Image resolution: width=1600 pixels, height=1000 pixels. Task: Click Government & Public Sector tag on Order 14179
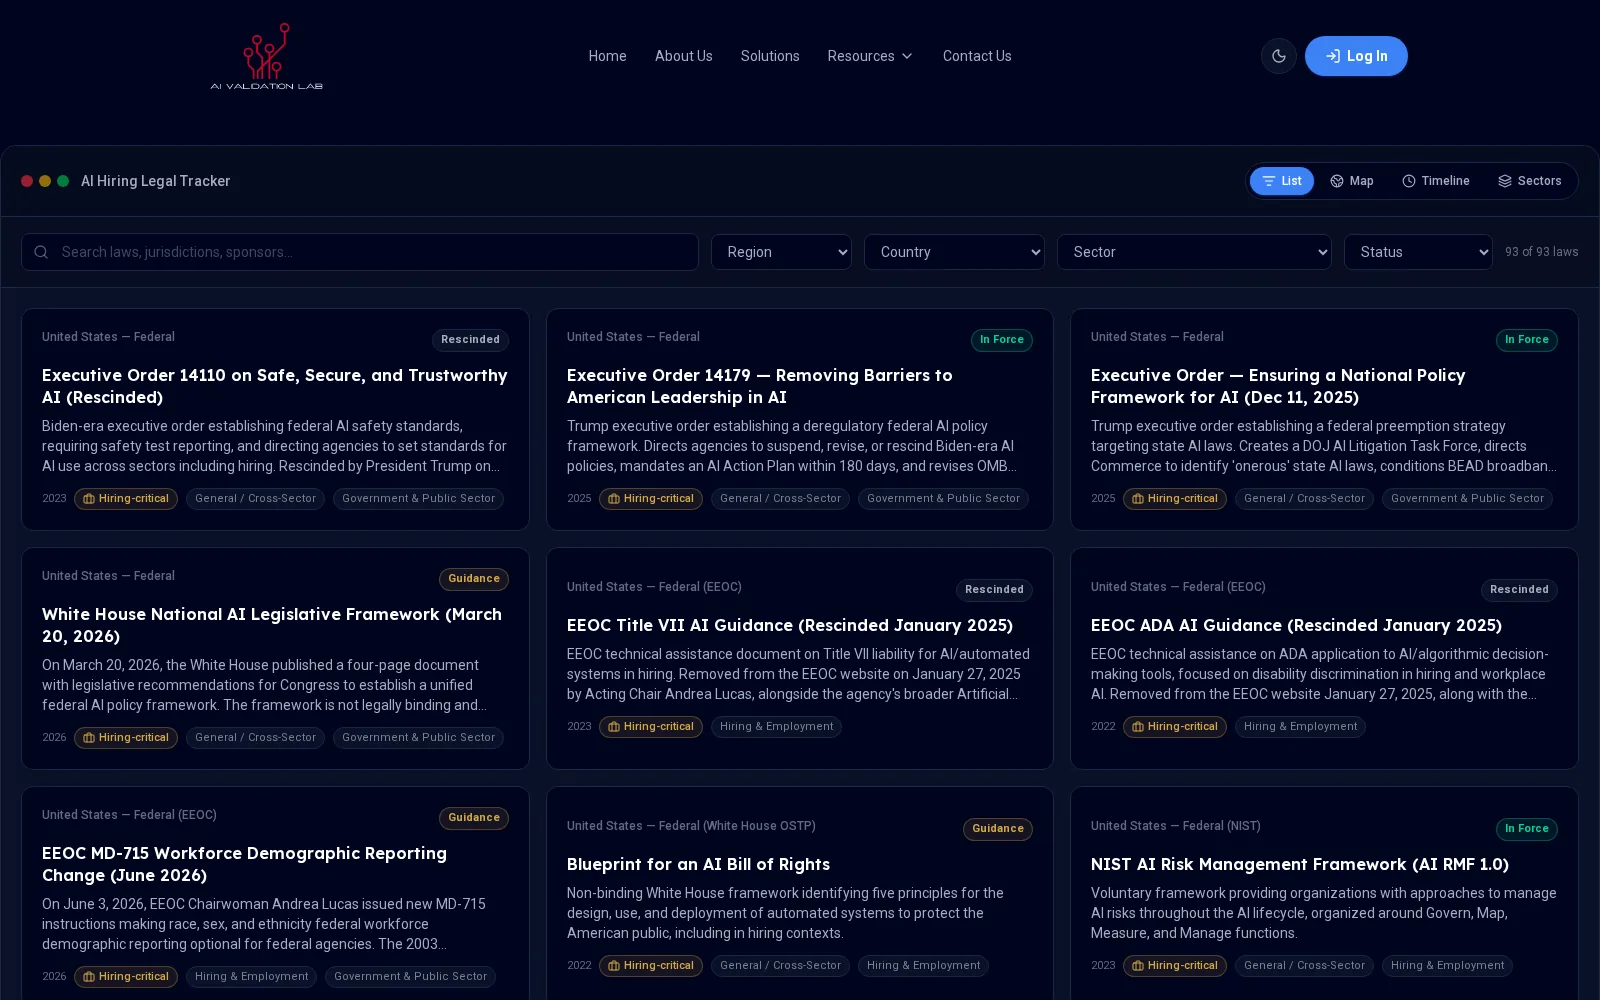pos(943,499)
